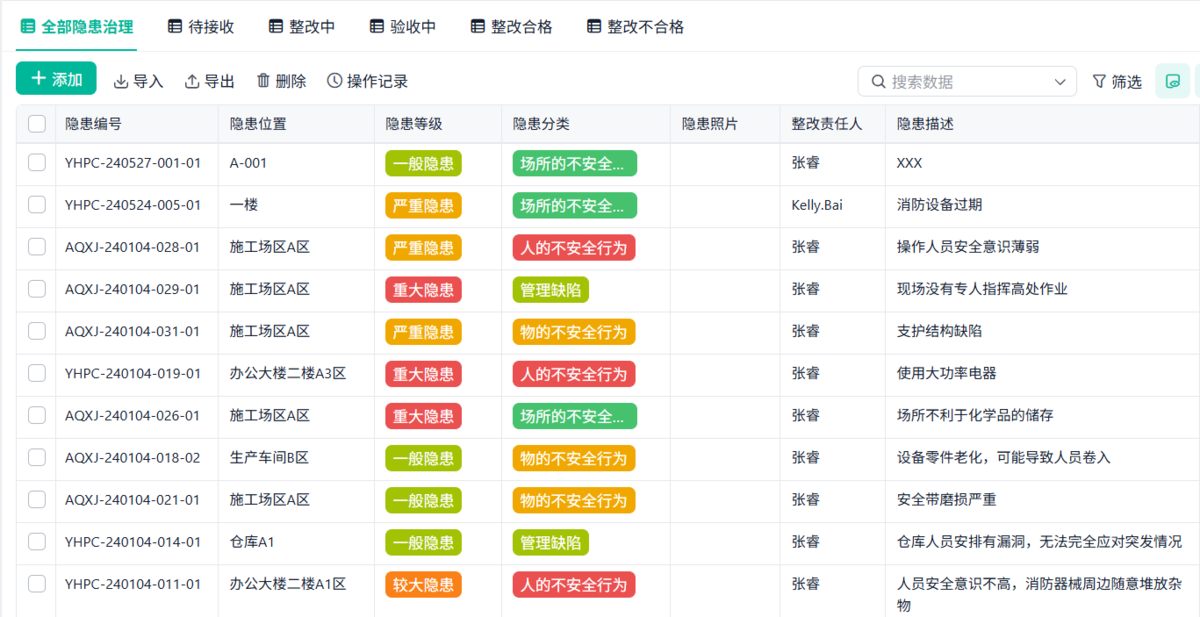Click the magnifier icon in search box

pyautogui.click(x=879, y=81)
